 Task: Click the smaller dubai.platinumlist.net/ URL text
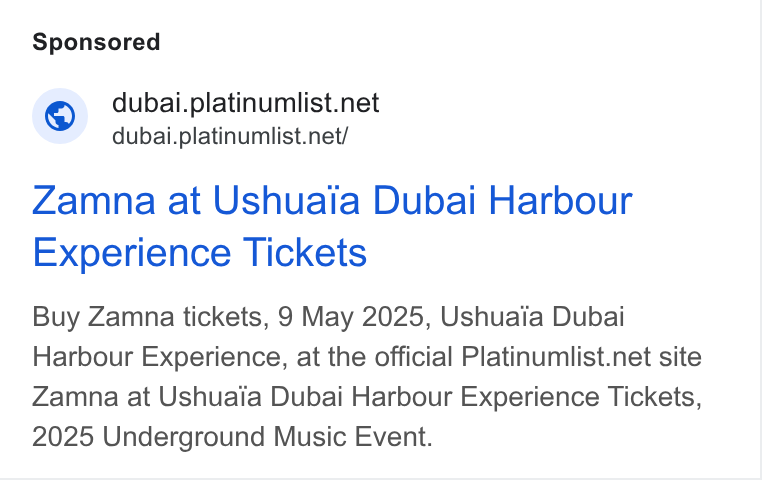pos(230,136)
